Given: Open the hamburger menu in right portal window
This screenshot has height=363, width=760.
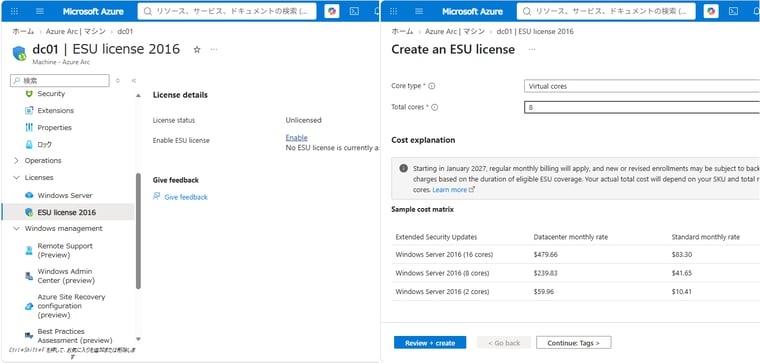Looking at the screenshot, I should pos(419,11).
